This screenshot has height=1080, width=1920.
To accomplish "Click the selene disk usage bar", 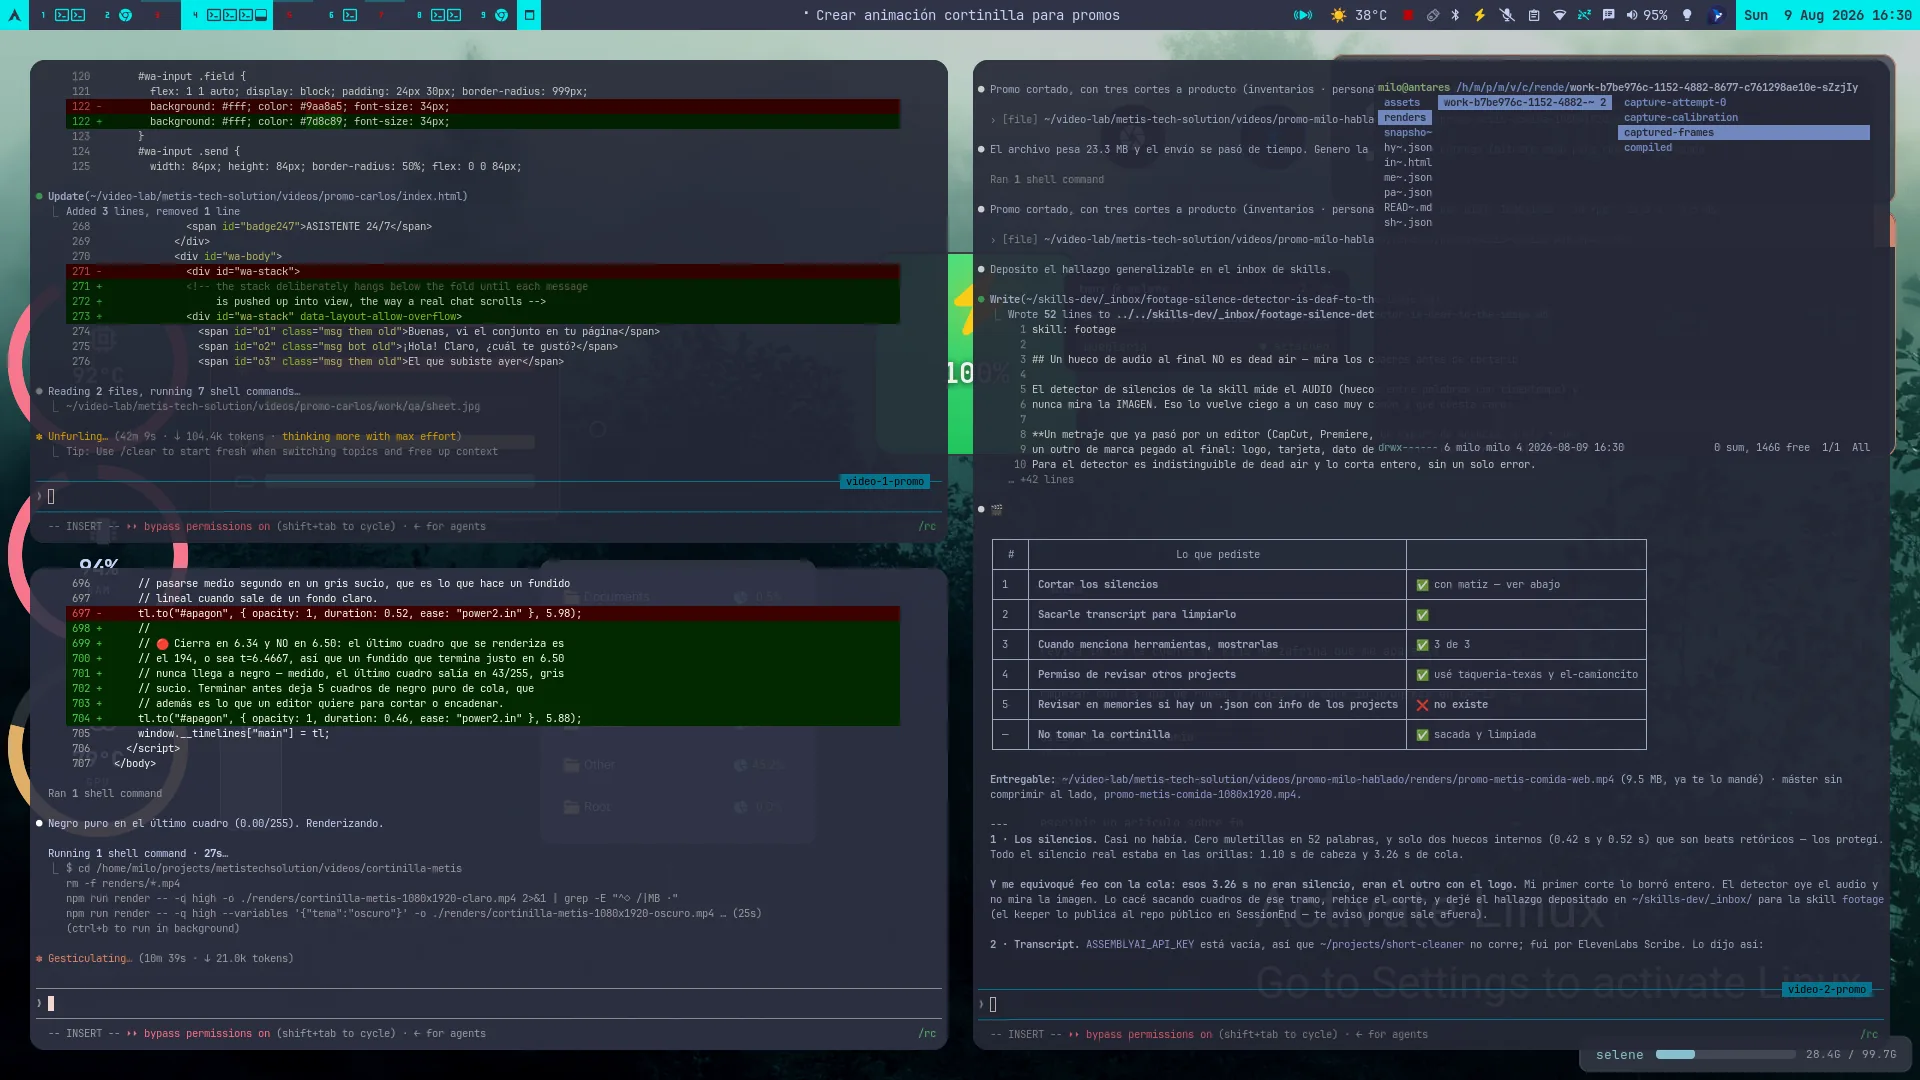I will coord(1725,1054).
